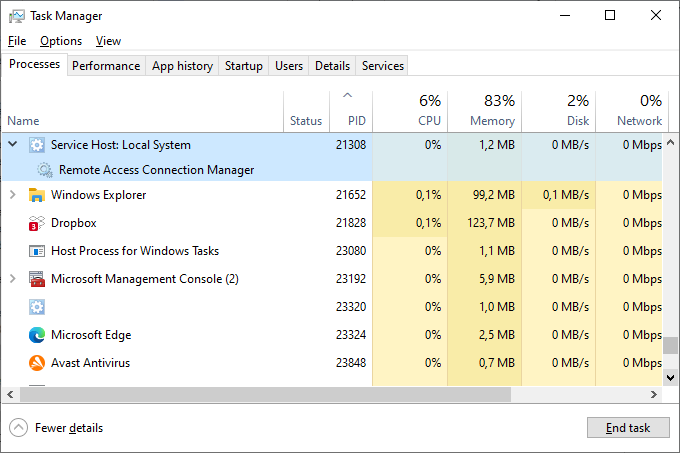680x453 pixels.
Task: Click the Fewer details circle arrow icon
Action: pos(18,428)
